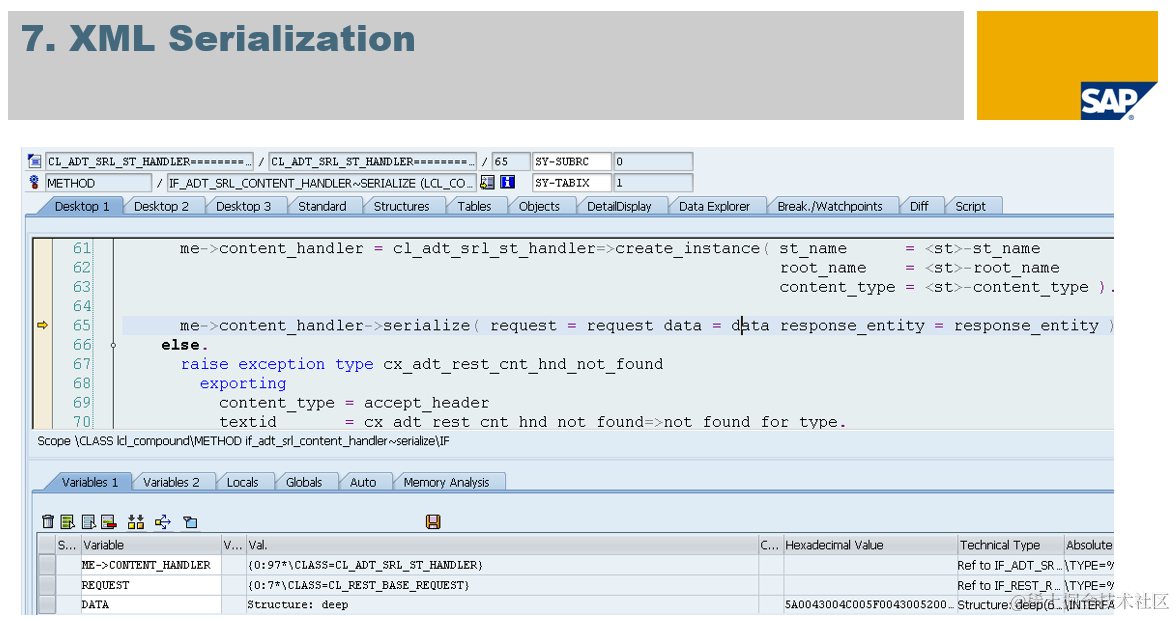The height and width of the screenshot is (618, 1176).
Task: Click the 'exporting' keyword on line 68
Action: (x=243, y=384)
